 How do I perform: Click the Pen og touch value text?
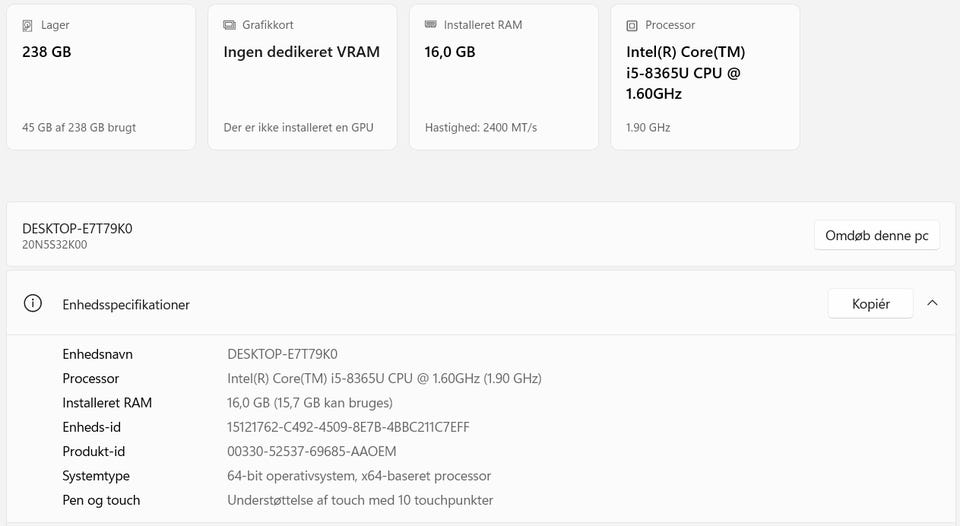(360, 500)
